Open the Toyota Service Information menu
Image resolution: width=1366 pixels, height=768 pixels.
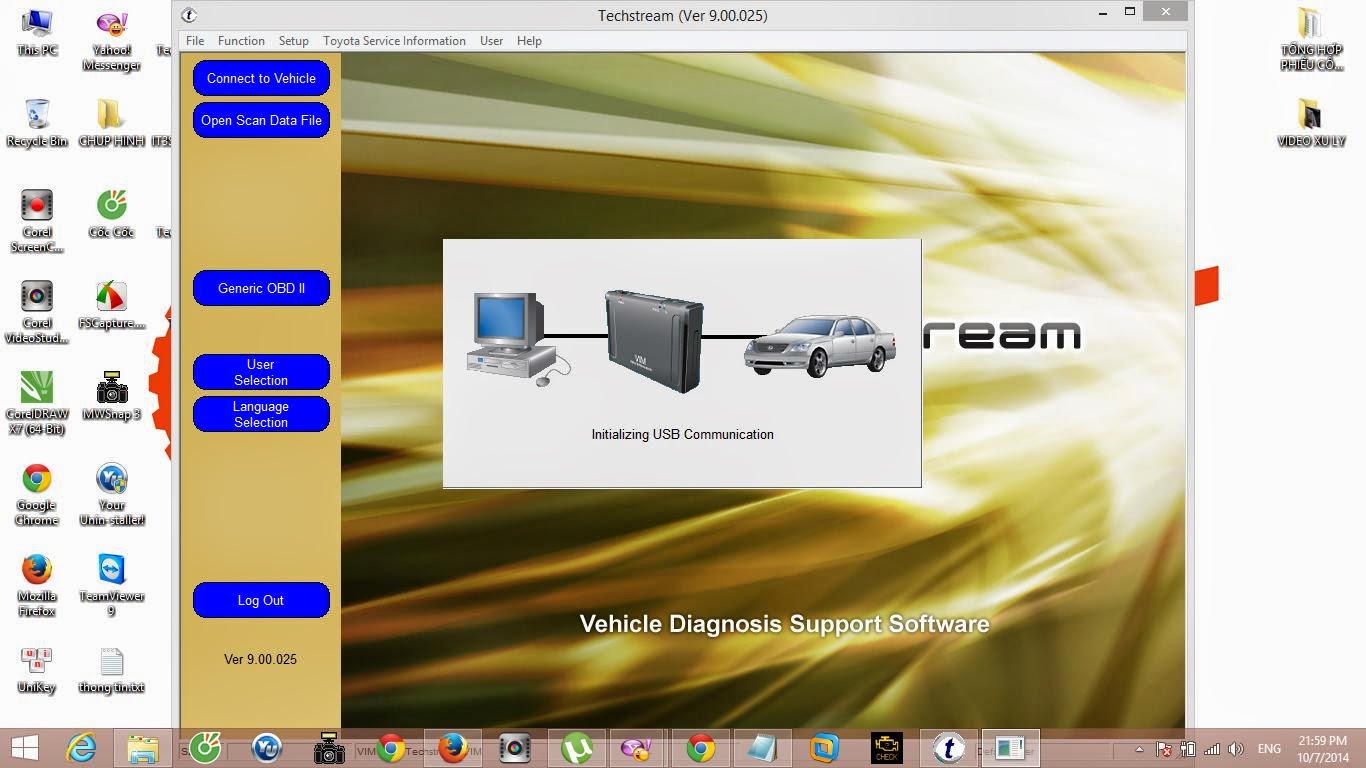tap(394, 41)
